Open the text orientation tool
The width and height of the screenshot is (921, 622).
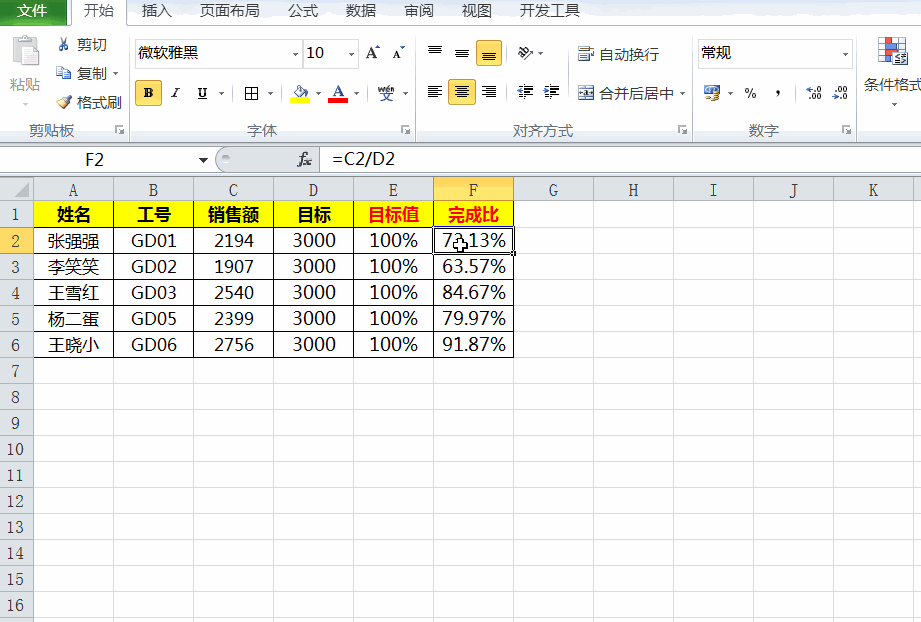pyautogui.click(x=525, y=53)
